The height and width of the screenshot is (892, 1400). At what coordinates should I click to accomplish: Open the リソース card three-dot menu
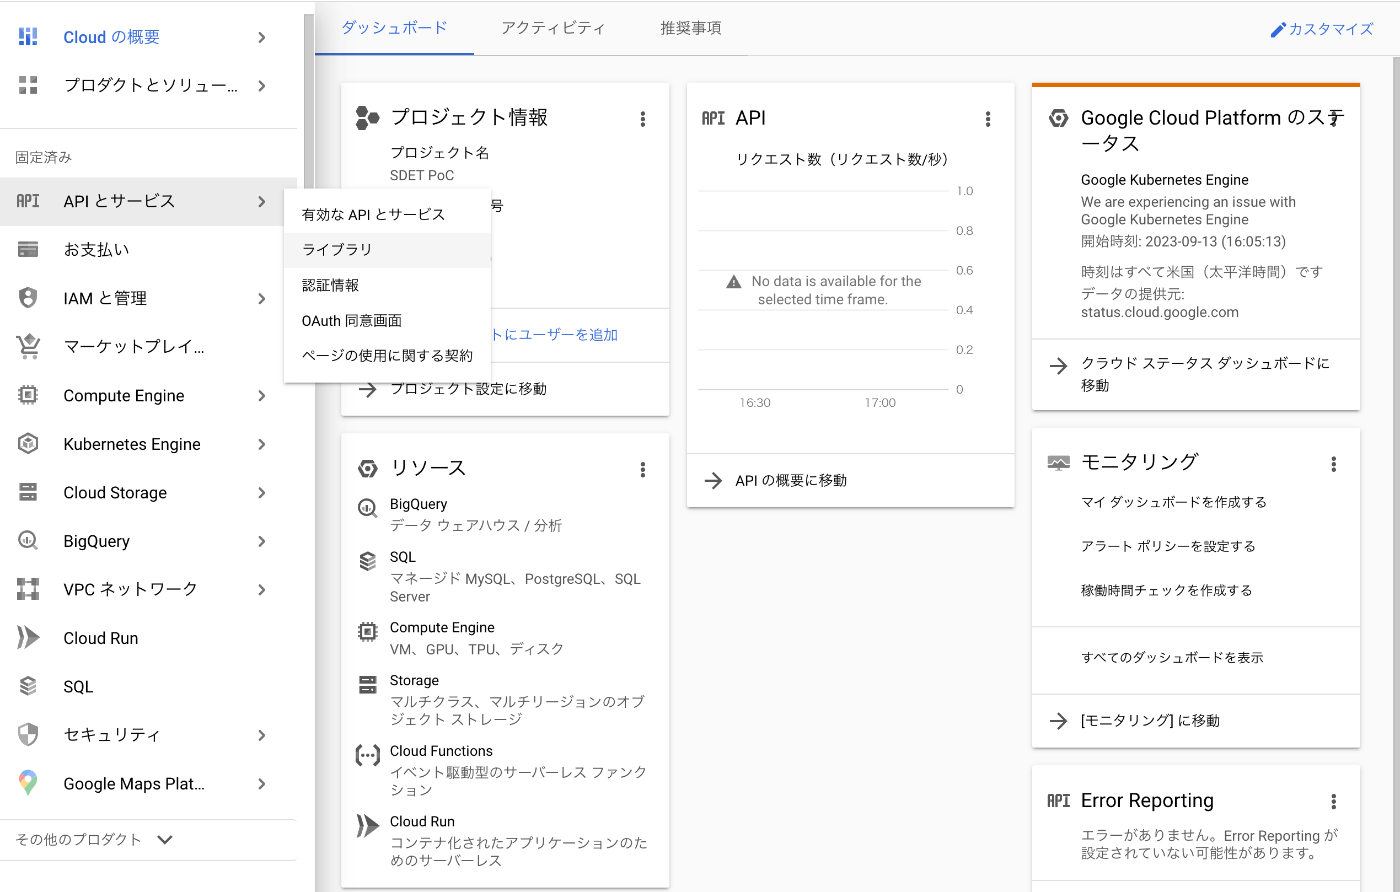643,470
